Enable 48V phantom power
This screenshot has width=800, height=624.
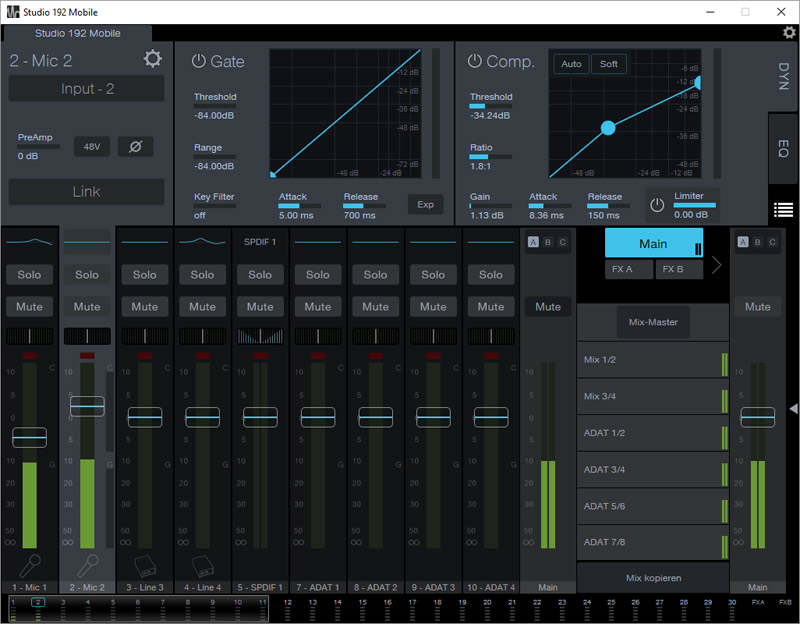pyautogui.click(x=92, y=147)
